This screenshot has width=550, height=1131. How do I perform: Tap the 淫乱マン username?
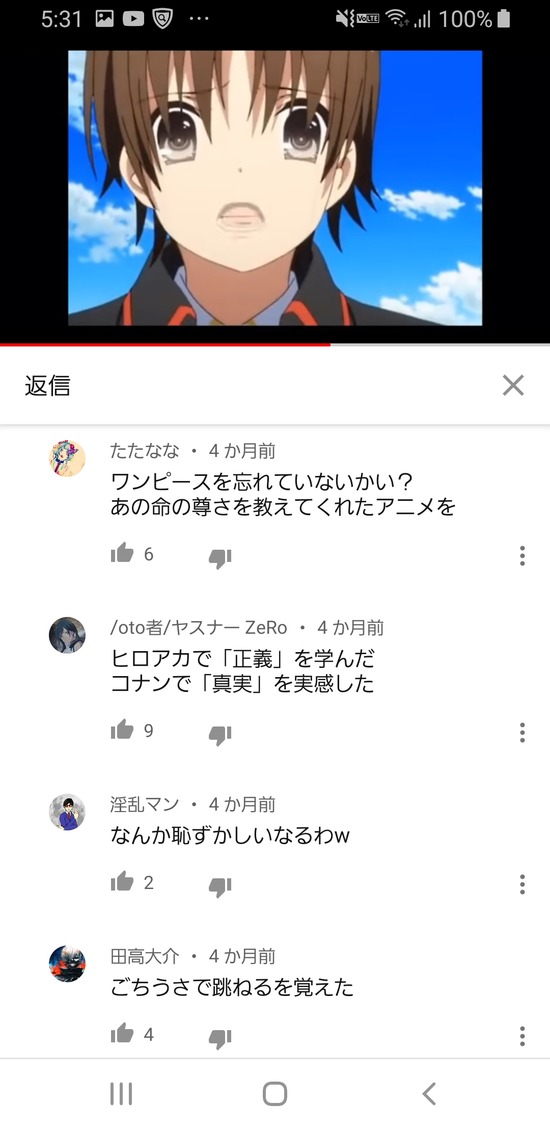tap(145, 804)
